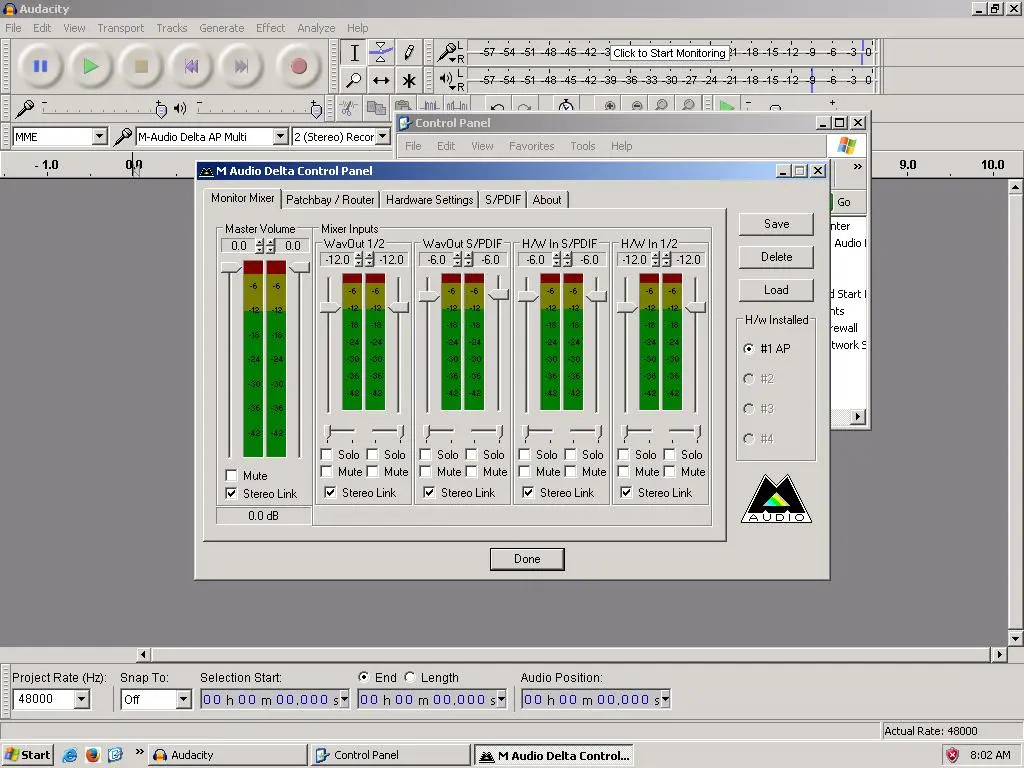Click the Master Volume left fader

230,267
